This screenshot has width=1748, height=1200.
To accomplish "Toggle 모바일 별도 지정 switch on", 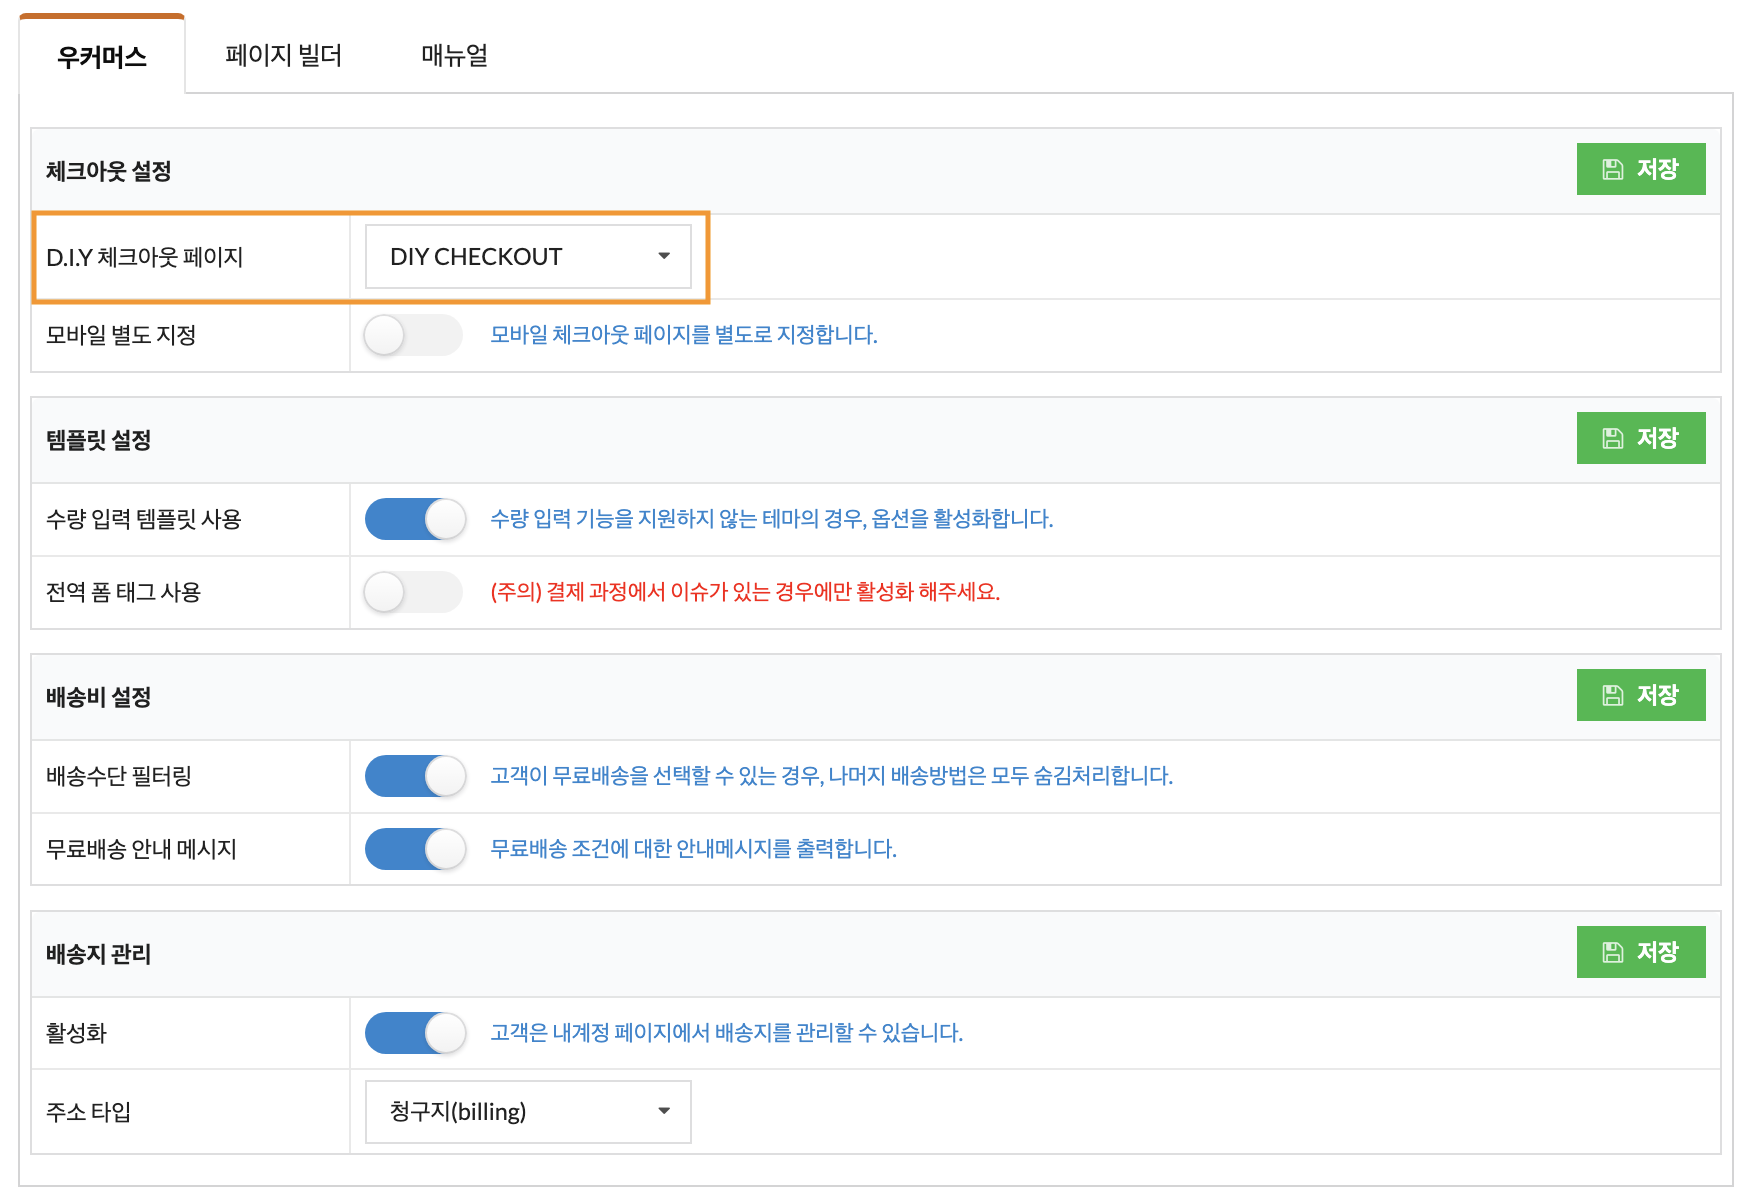I will coord(413,336).
